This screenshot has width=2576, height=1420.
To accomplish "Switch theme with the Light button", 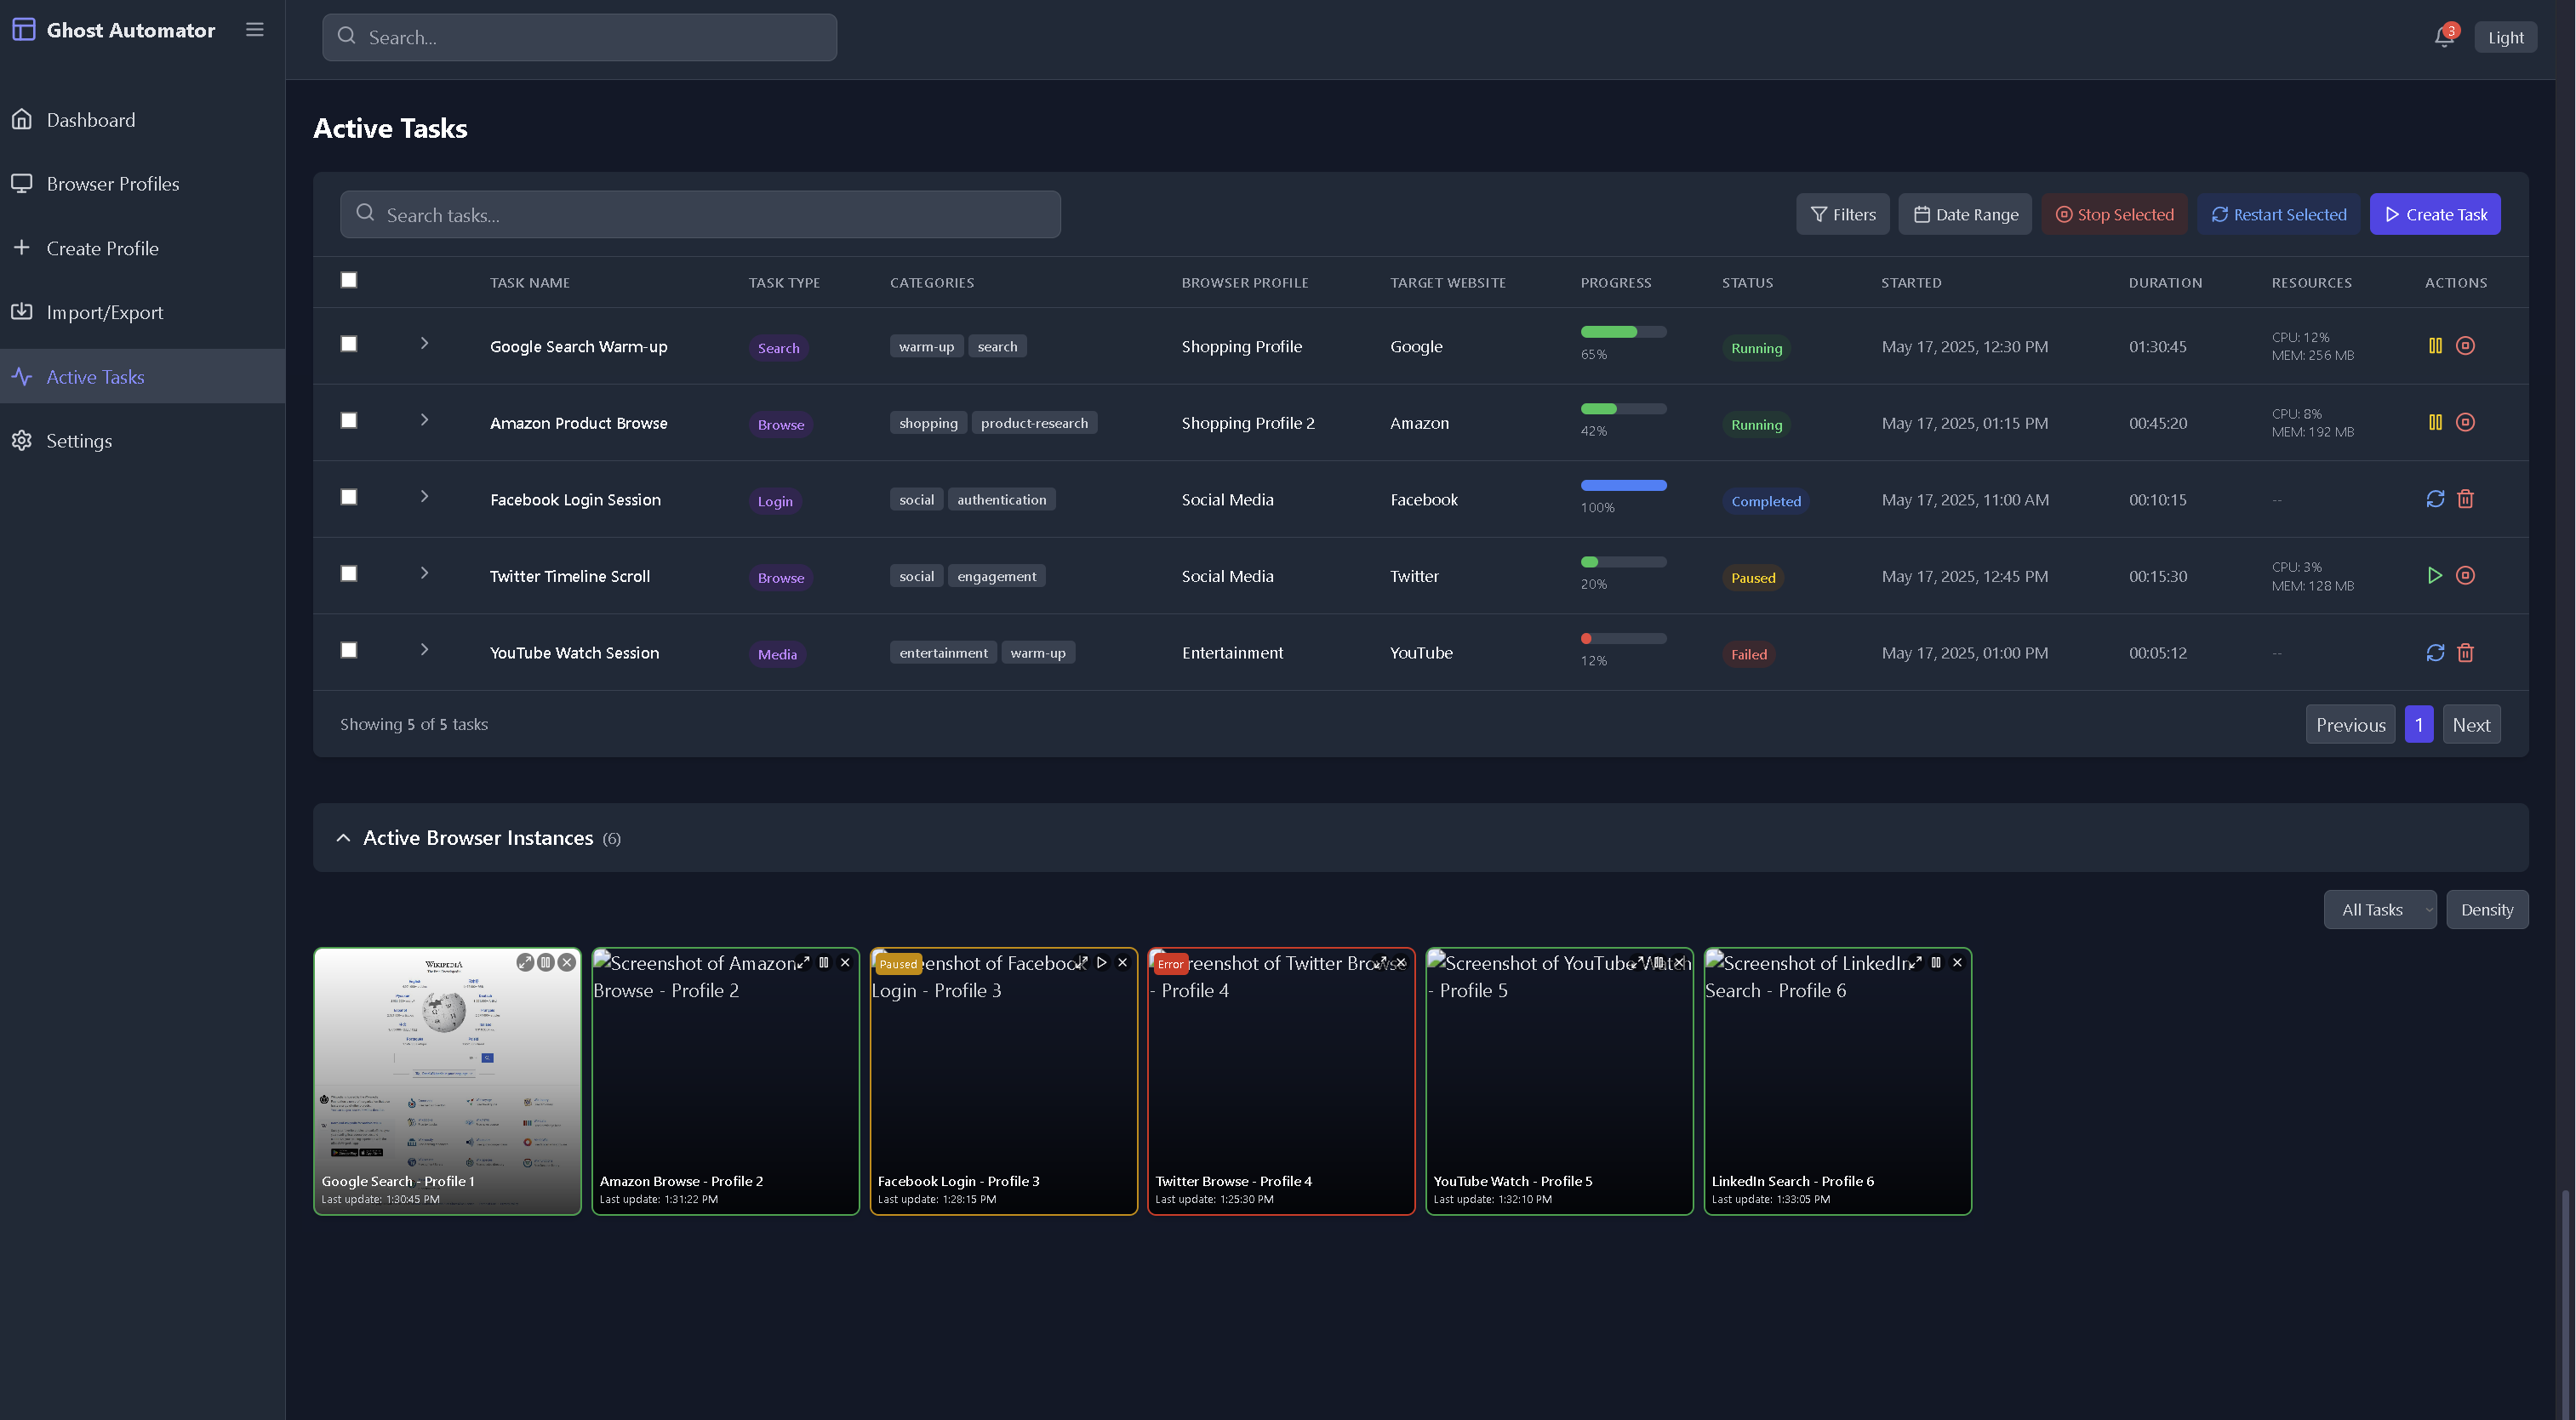I will [x=2505, y=38].
